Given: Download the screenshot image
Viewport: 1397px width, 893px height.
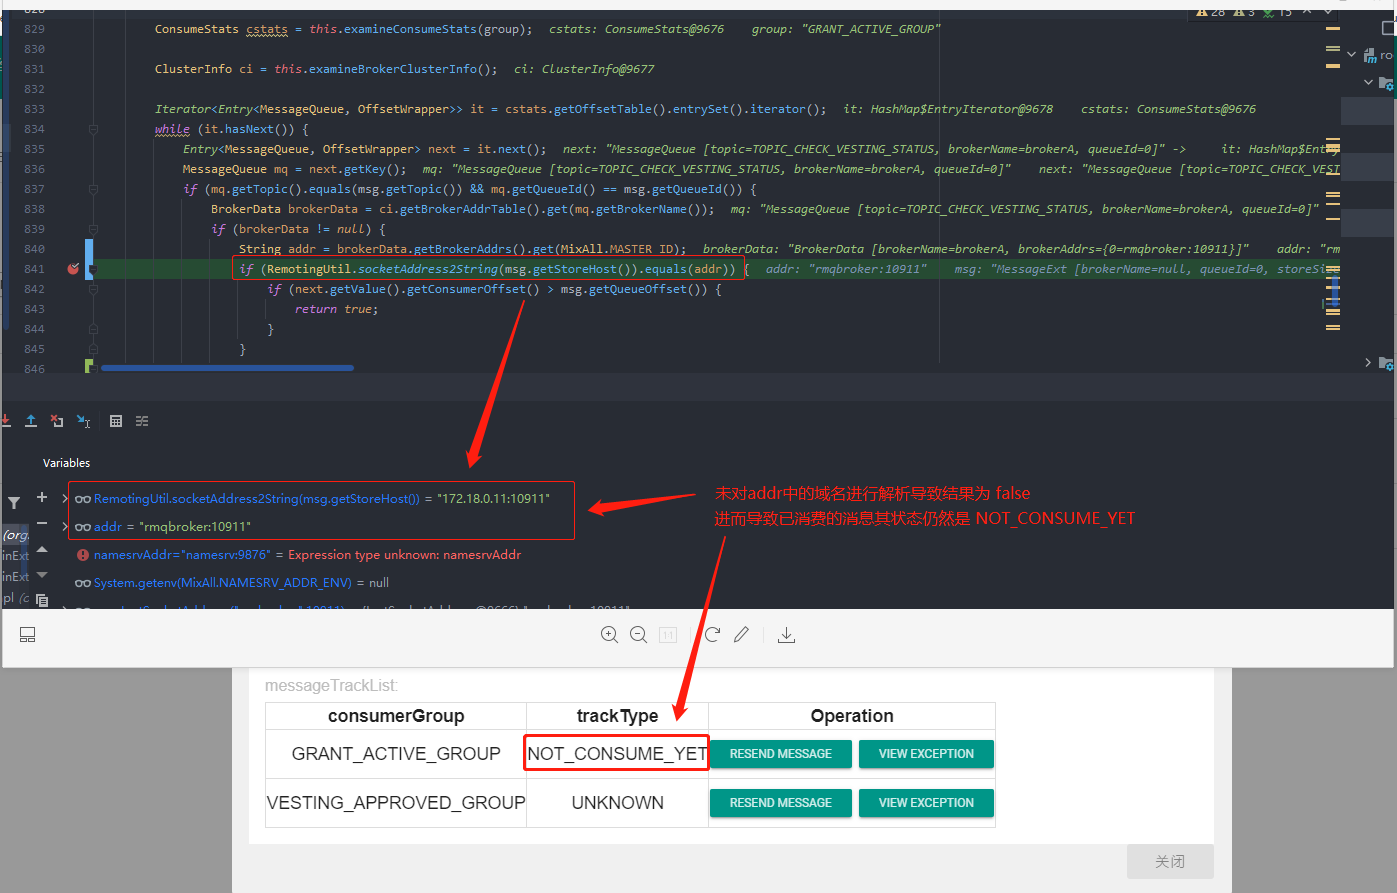Looking at the screenshot, I should point(786,634).
